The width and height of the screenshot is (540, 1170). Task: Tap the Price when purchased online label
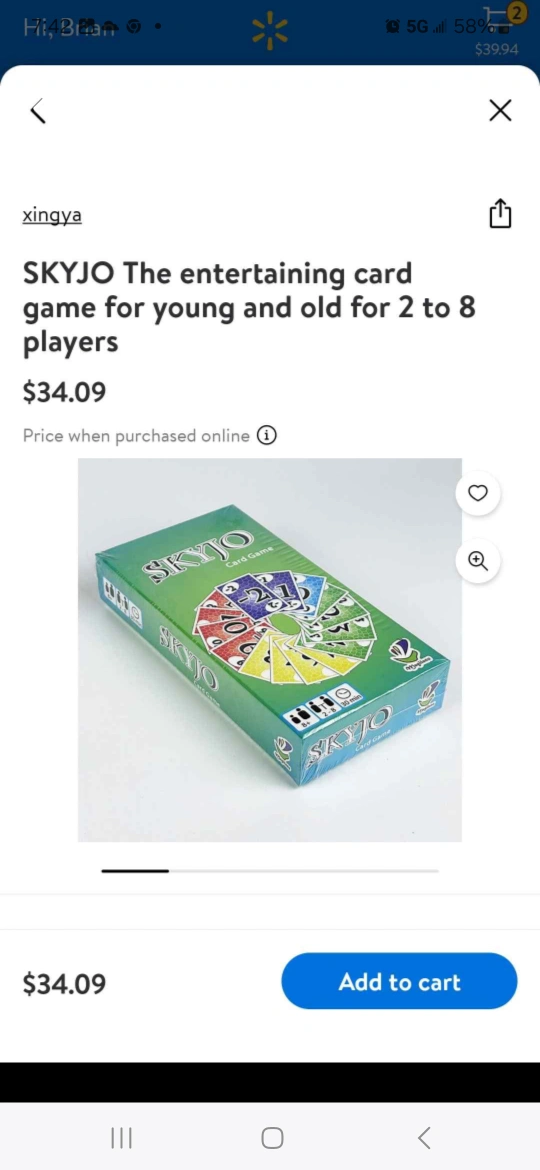tap(136, 436)
